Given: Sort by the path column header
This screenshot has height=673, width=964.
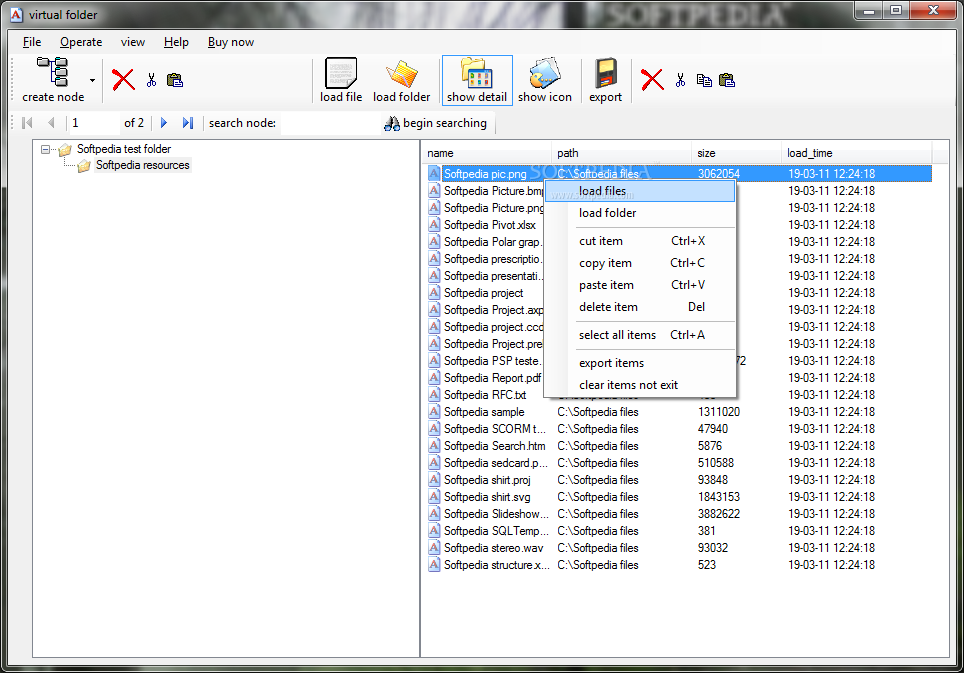Looking at the screenshot, I should pyautogui.click(x=621, y=153).
